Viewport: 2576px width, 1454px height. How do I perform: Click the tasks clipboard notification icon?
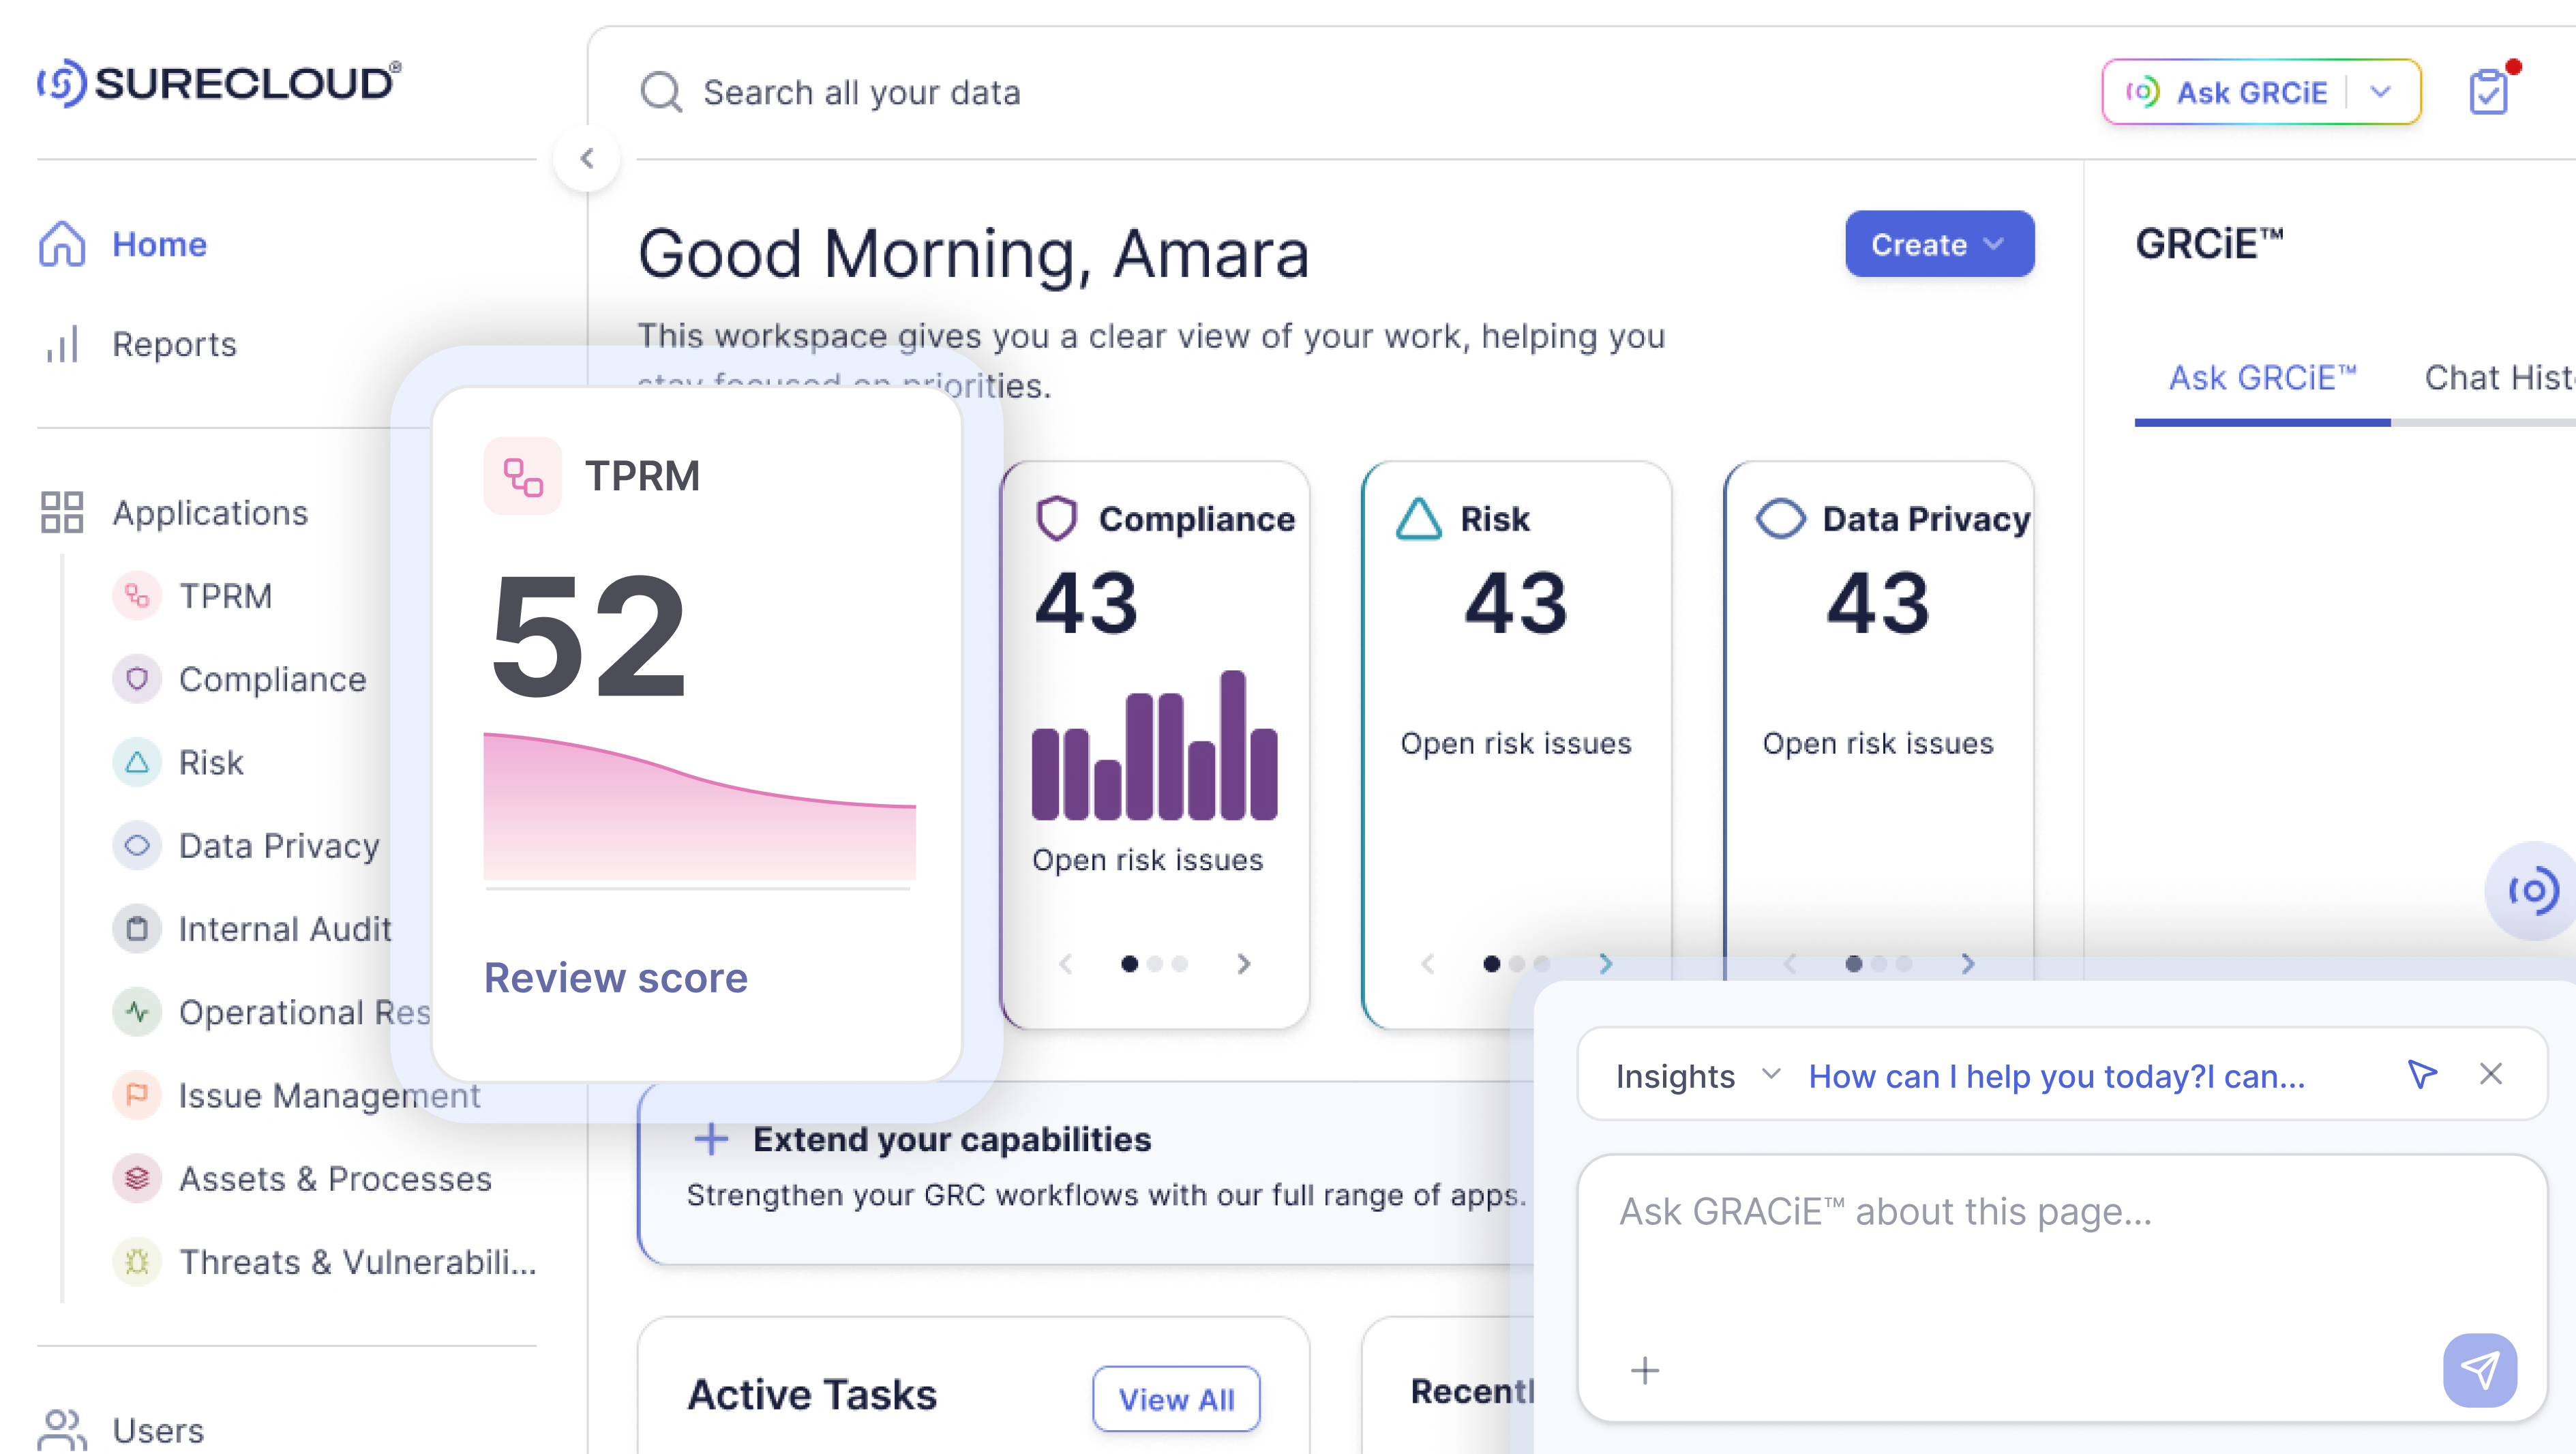(x=2488, y=92)
